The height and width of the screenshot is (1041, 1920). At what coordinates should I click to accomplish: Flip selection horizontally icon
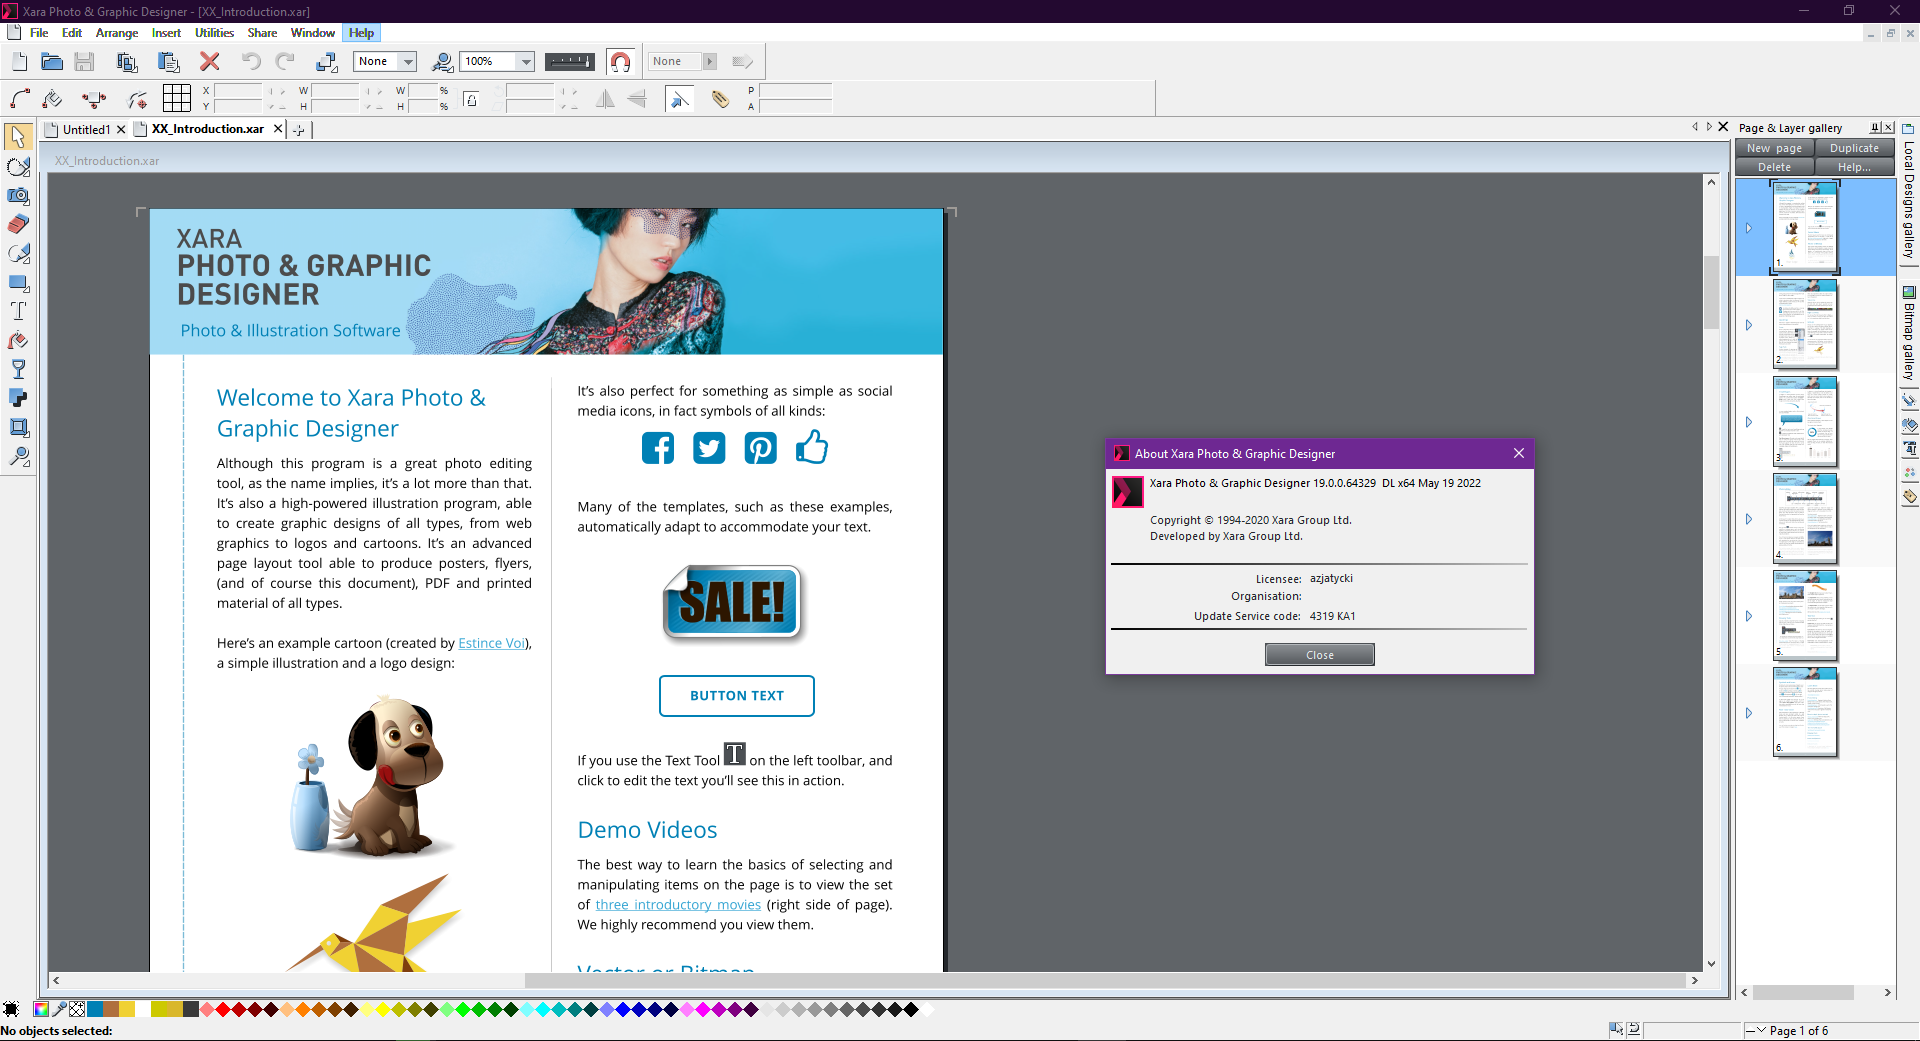[x=604, y=98]
